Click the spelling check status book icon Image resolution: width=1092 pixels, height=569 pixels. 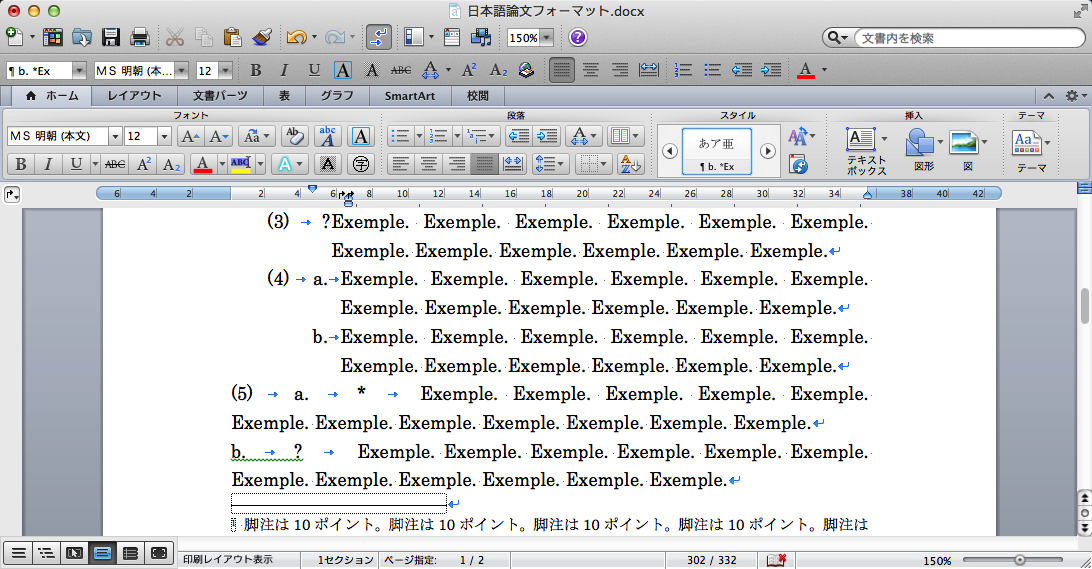(776, 560)
